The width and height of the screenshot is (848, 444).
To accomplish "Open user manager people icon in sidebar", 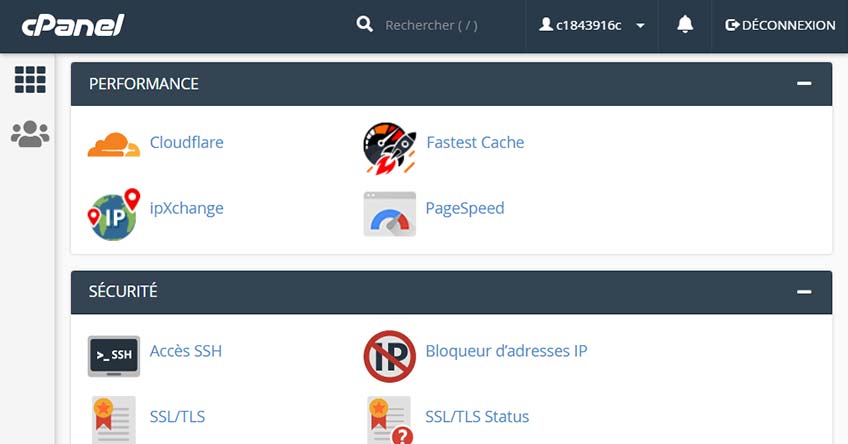I will 30,134.
